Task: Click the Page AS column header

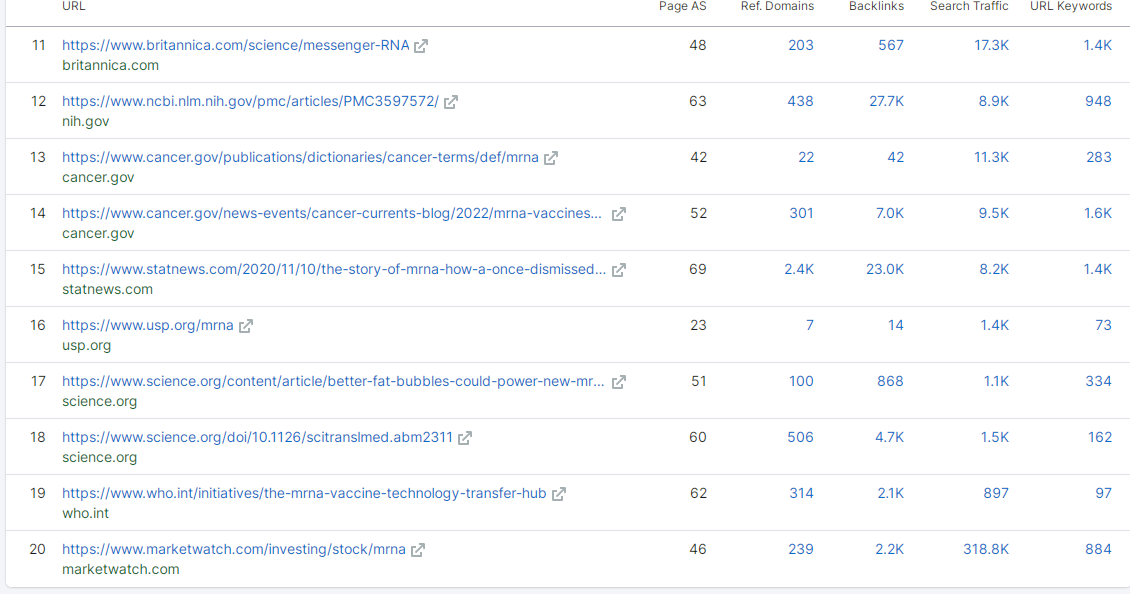Action: click(682, 6)
